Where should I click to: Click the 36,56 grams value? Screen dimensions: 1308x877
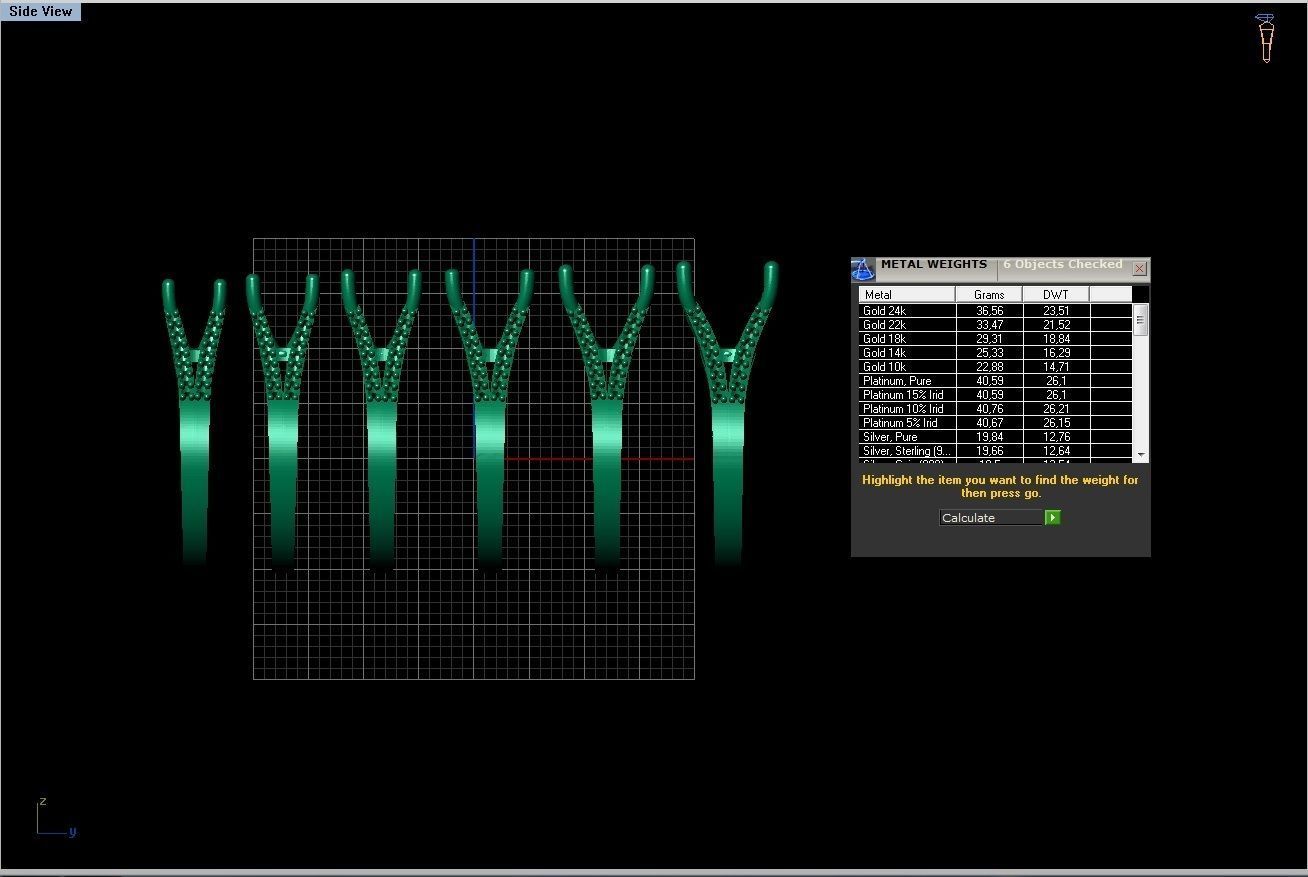[x=990, y=311]
